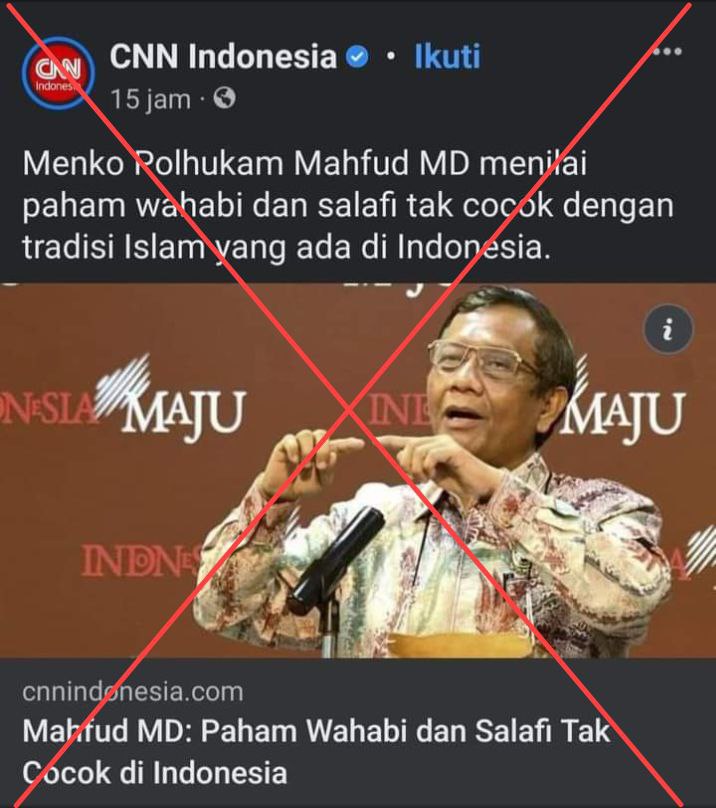This screenshot has height=808, width=716.
Task: Open headline Mahfud MD: Paham Wahabi dan Salafi
Action: pos(317,731)
